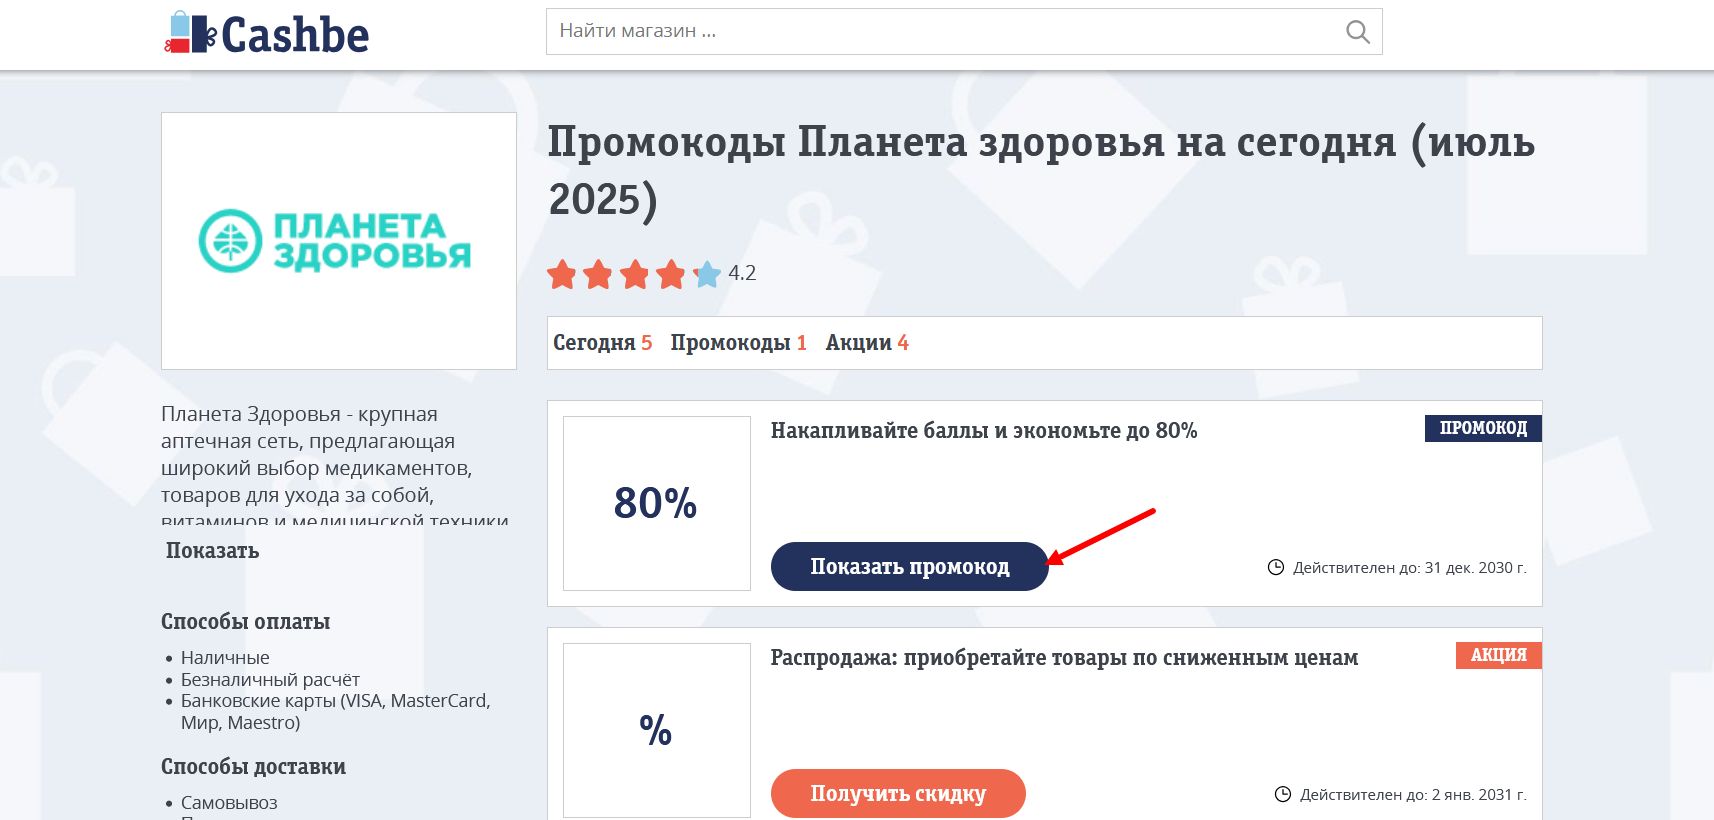The image size is (1714, 820).
Task: Open offer title 'Распродажа: приобретайте товары по сниженным ценам'
Action: tap(1064, 658)
